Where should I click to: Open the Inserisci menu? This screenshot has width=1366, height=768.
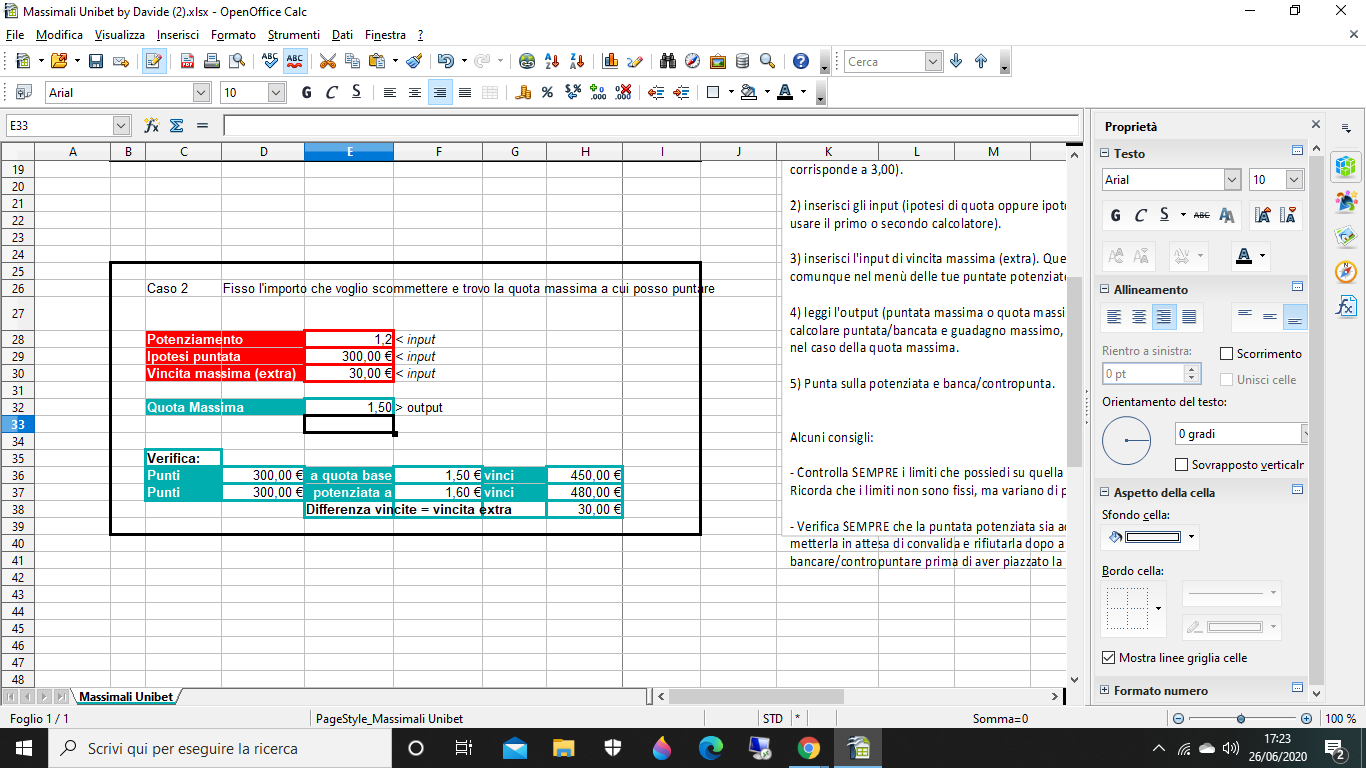point(178,34)
